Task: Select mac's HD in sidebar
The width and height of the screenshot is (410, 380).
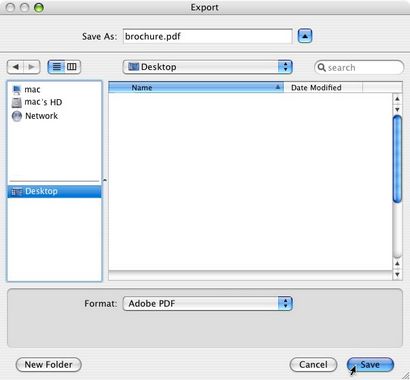Action: 54,102
